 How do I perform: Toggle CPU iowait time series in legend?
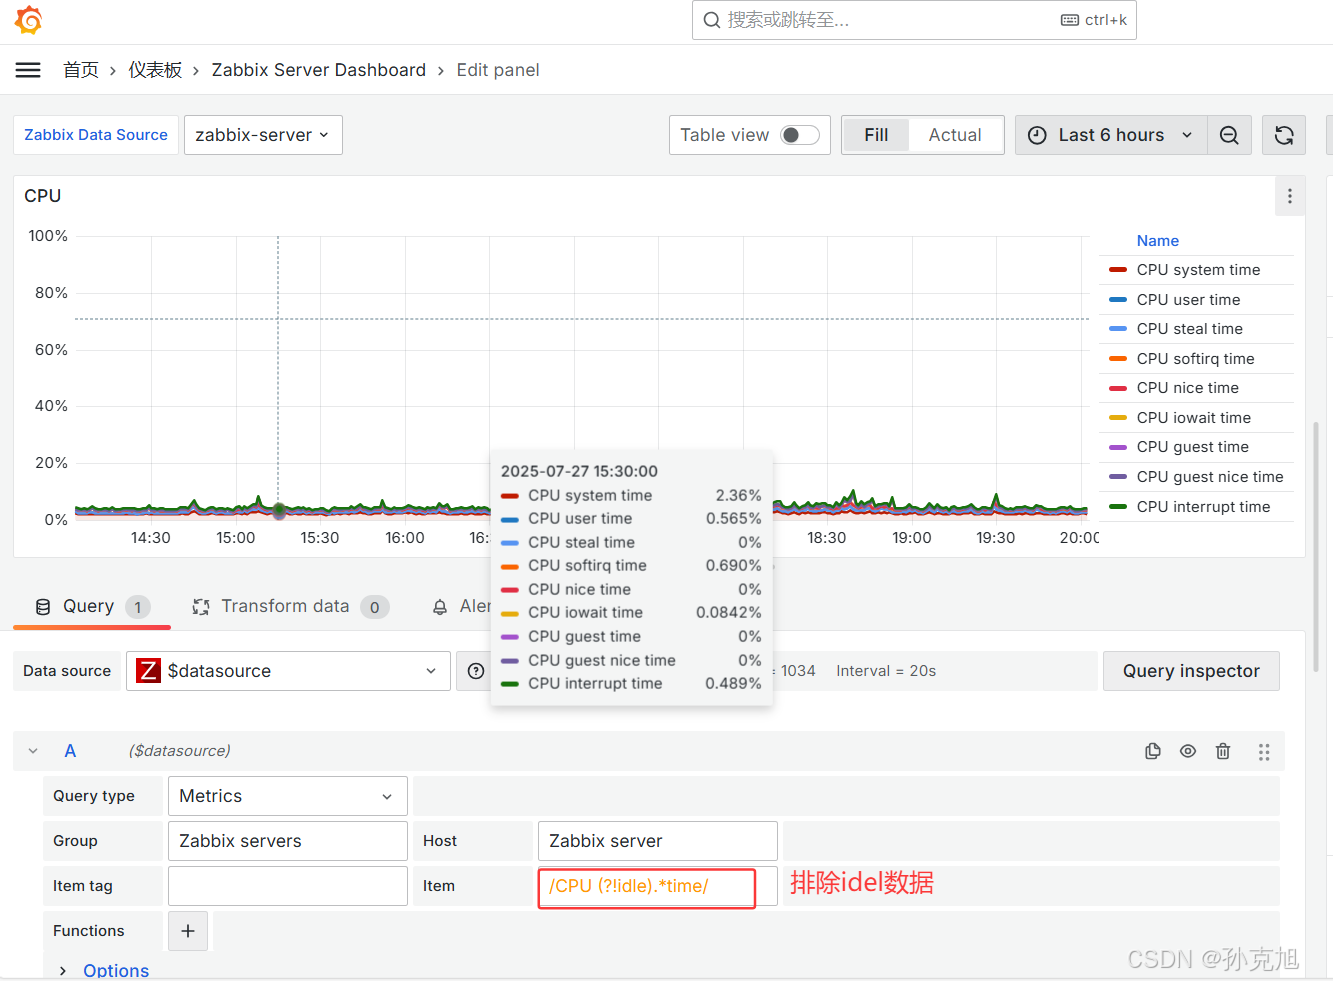1194,418
